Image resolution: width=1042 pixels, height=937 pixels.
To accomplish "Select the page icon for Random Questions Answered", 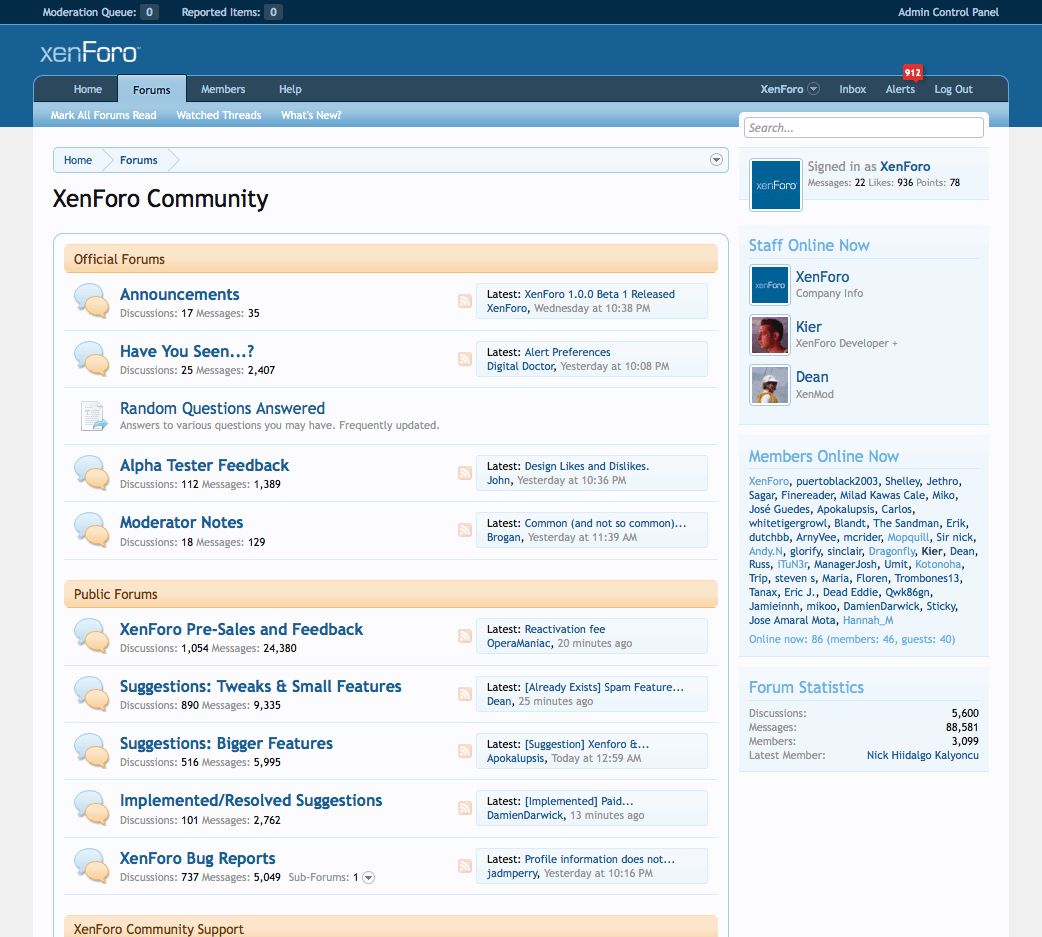I will coord(93,416).
